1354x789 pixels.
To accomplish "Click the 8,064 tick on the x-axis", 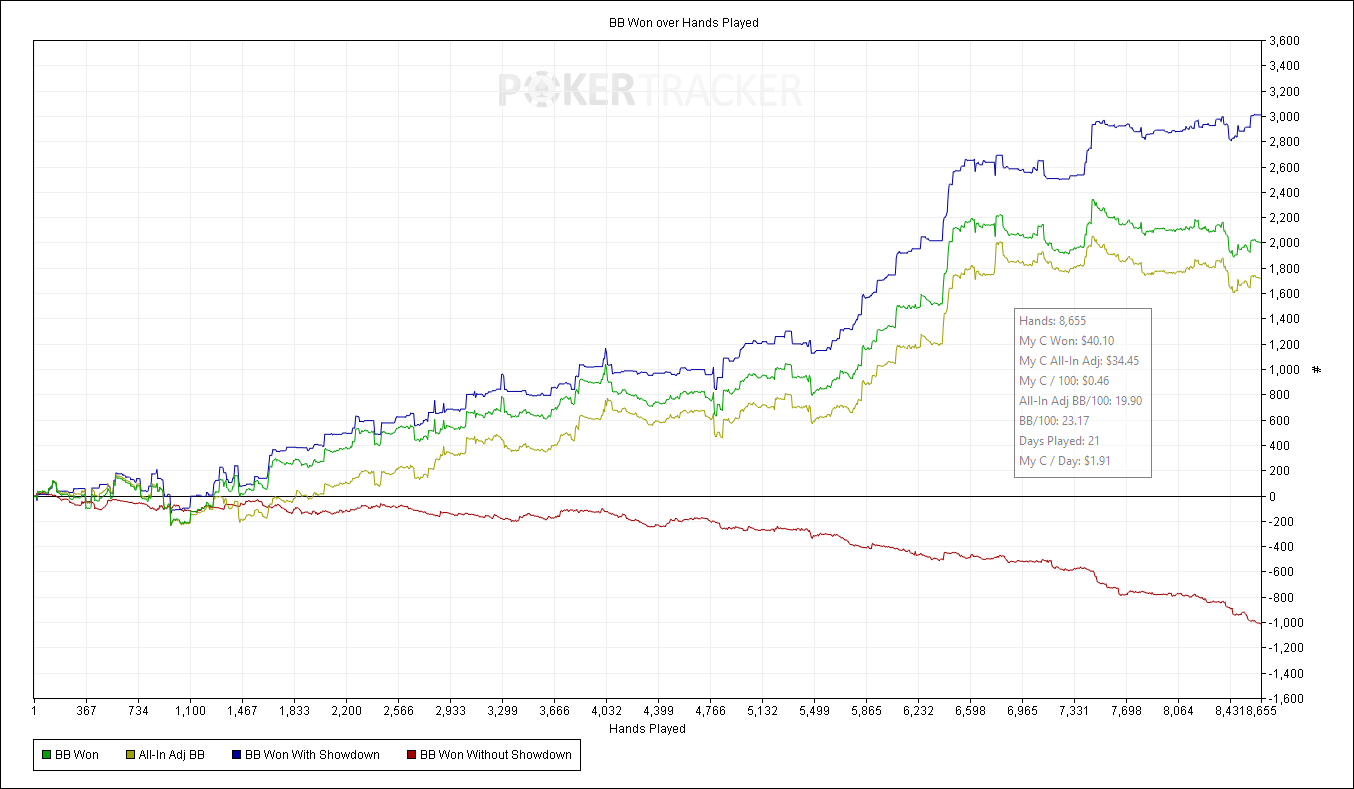I will pyautogui.click(x=1178, y=711).
